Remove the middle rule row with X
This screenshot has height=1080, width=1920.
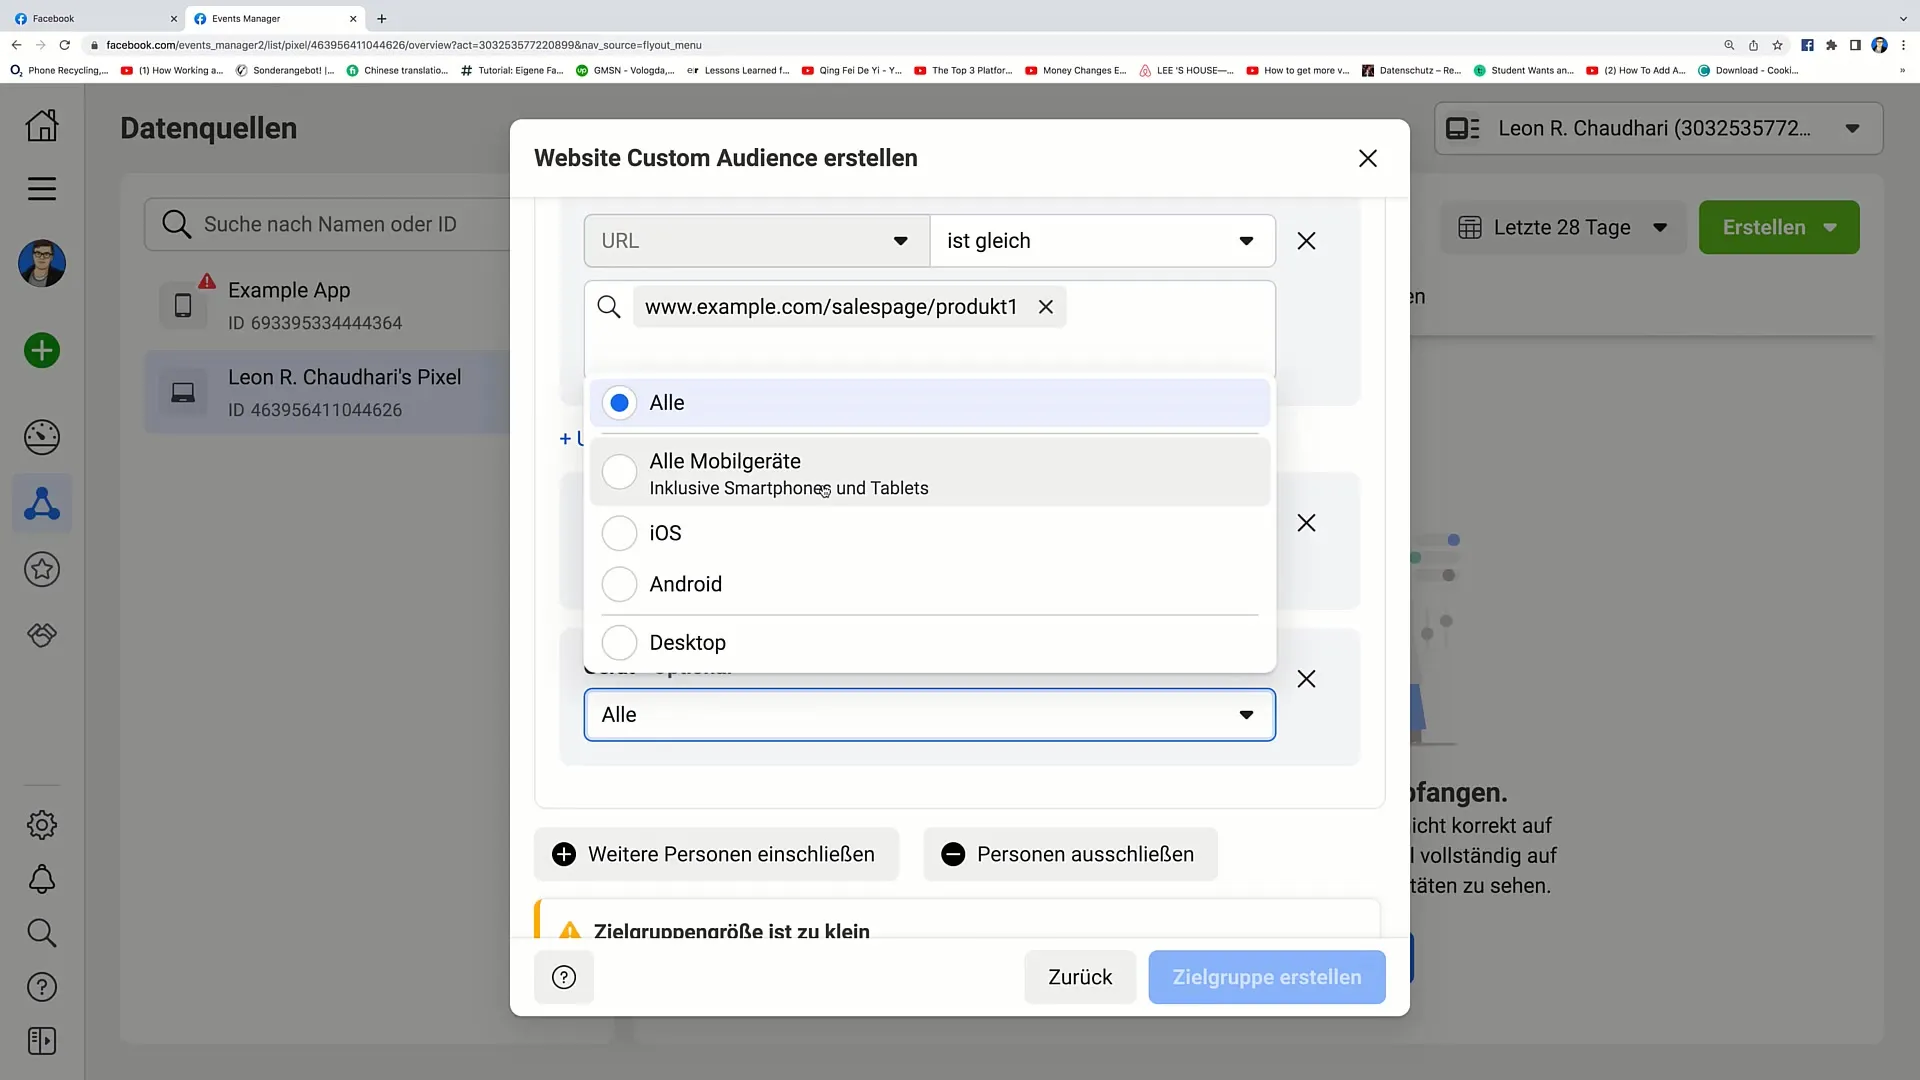tap(1306, 523)
